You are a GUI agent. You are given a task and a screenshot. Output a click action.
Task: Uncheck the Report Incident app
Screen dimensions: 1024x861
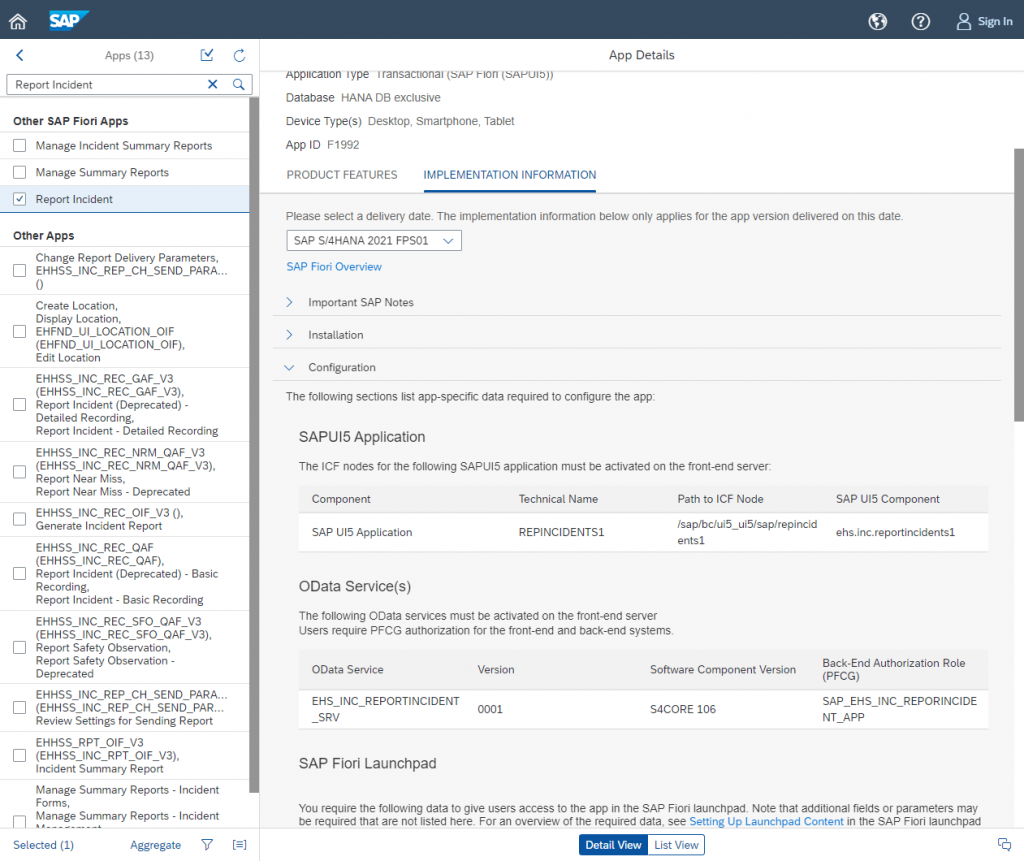coord(20,199)
